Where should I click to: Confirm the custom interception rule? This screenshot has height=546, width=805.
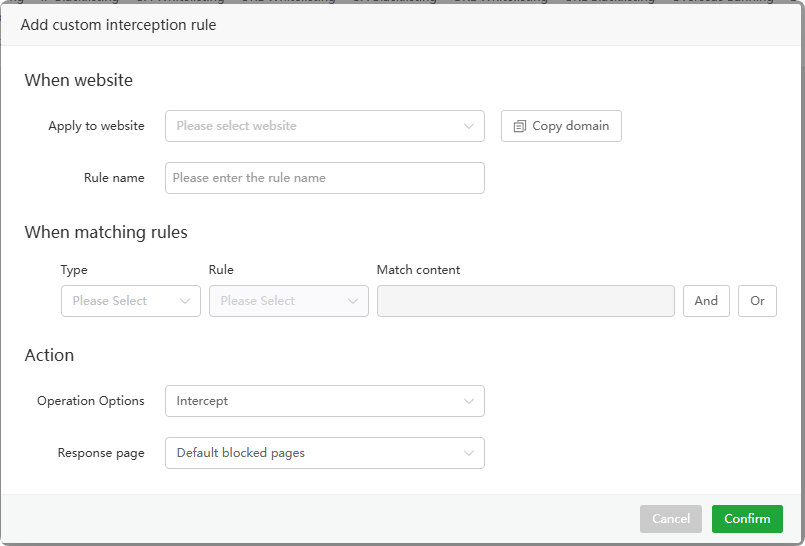pyautogui.click(x=747, y=519)
